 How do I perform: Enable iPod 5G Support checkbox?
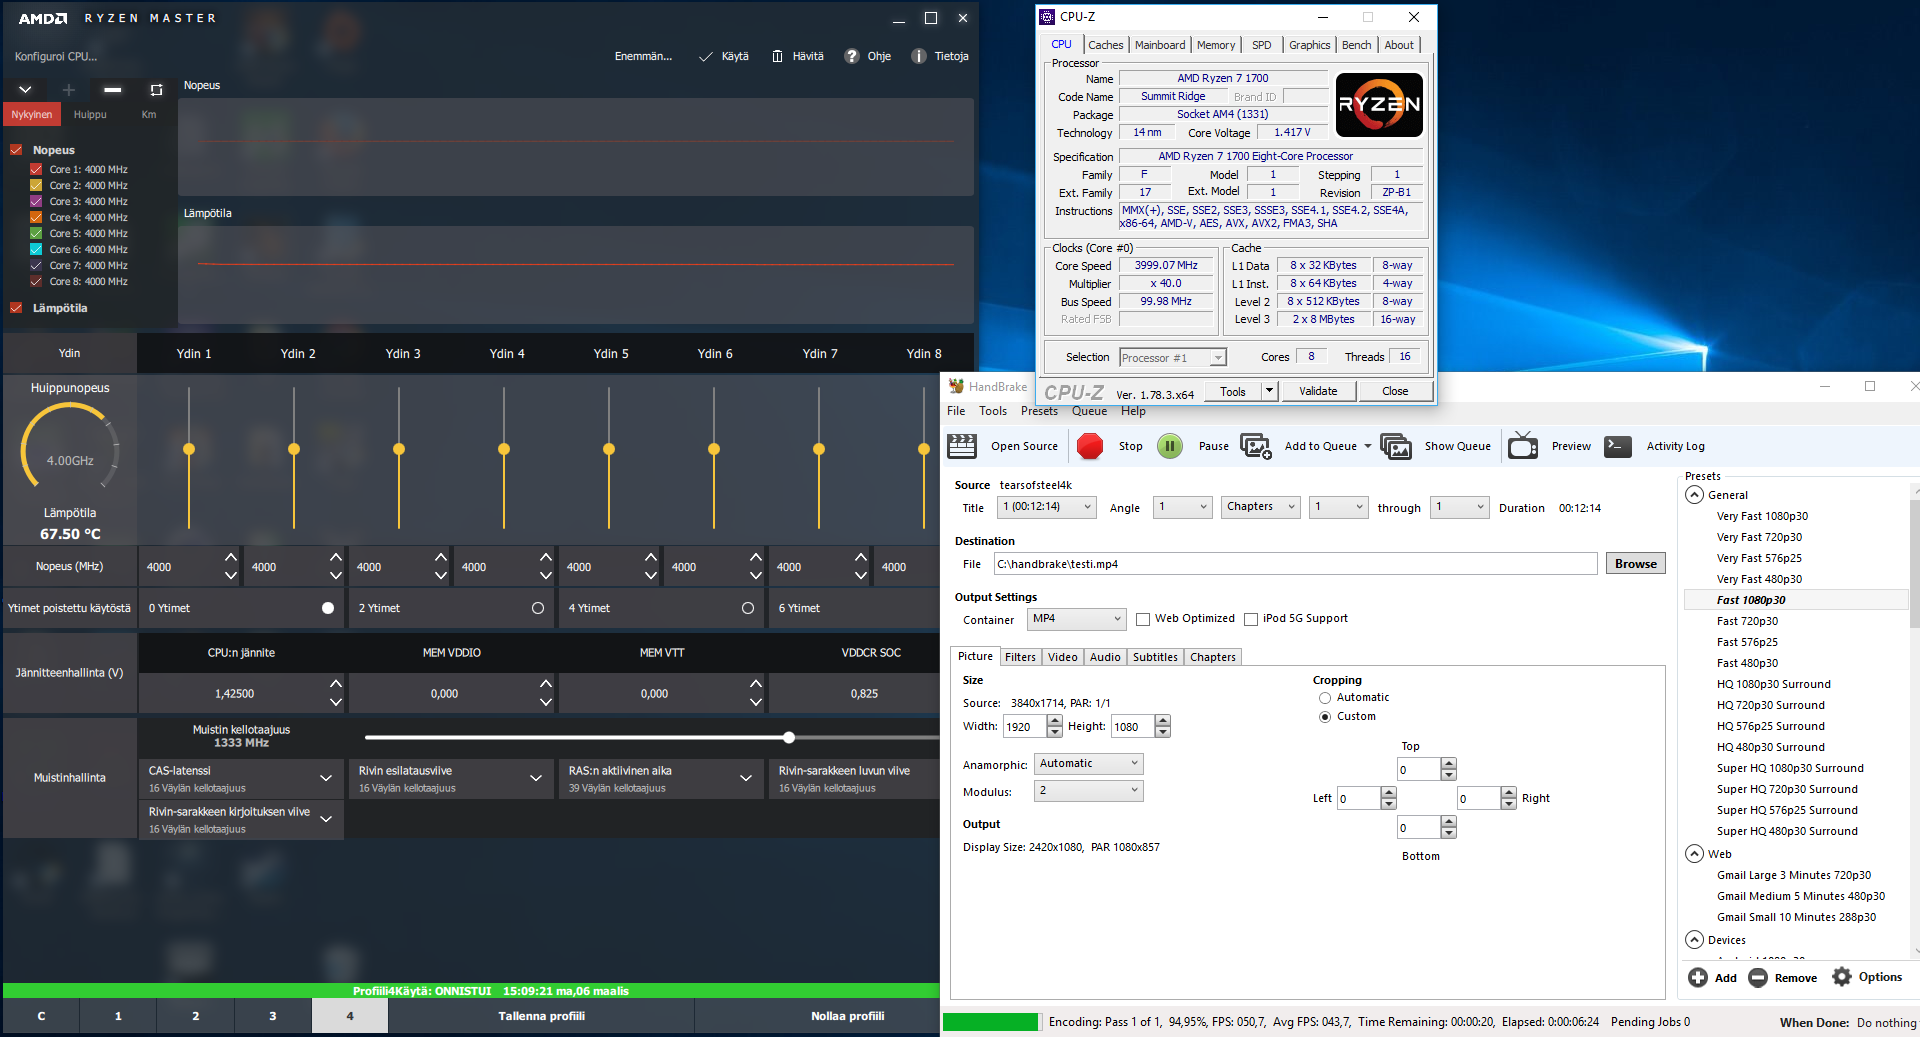pyautogui.click(x=1251, y=619)
